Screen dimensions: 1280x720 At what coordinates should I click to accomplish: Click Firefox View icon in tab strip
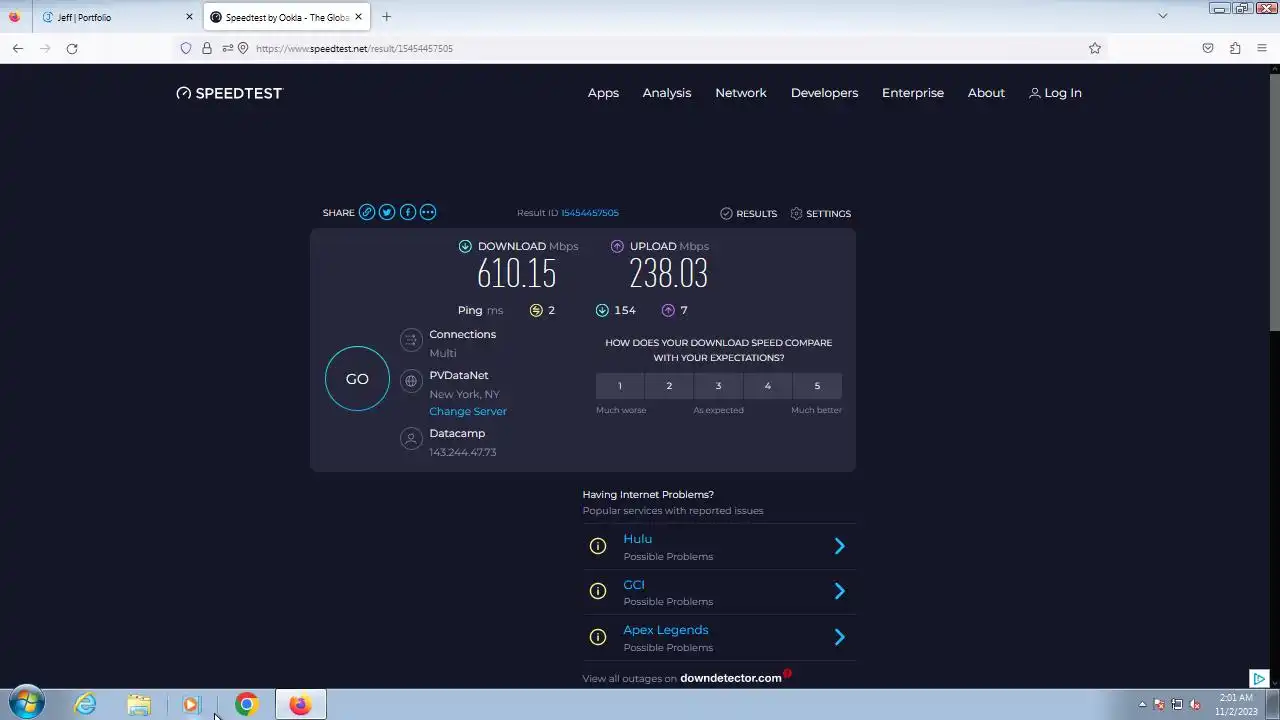click(x=14, y=17)
